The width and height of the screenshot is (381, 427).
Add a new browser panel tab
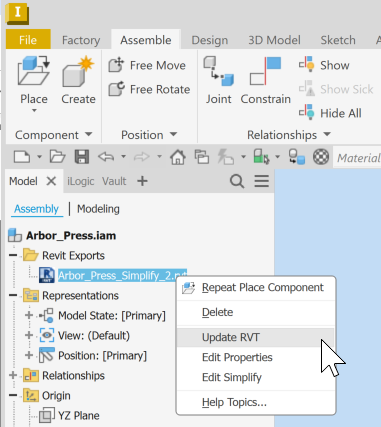[142, 181]
